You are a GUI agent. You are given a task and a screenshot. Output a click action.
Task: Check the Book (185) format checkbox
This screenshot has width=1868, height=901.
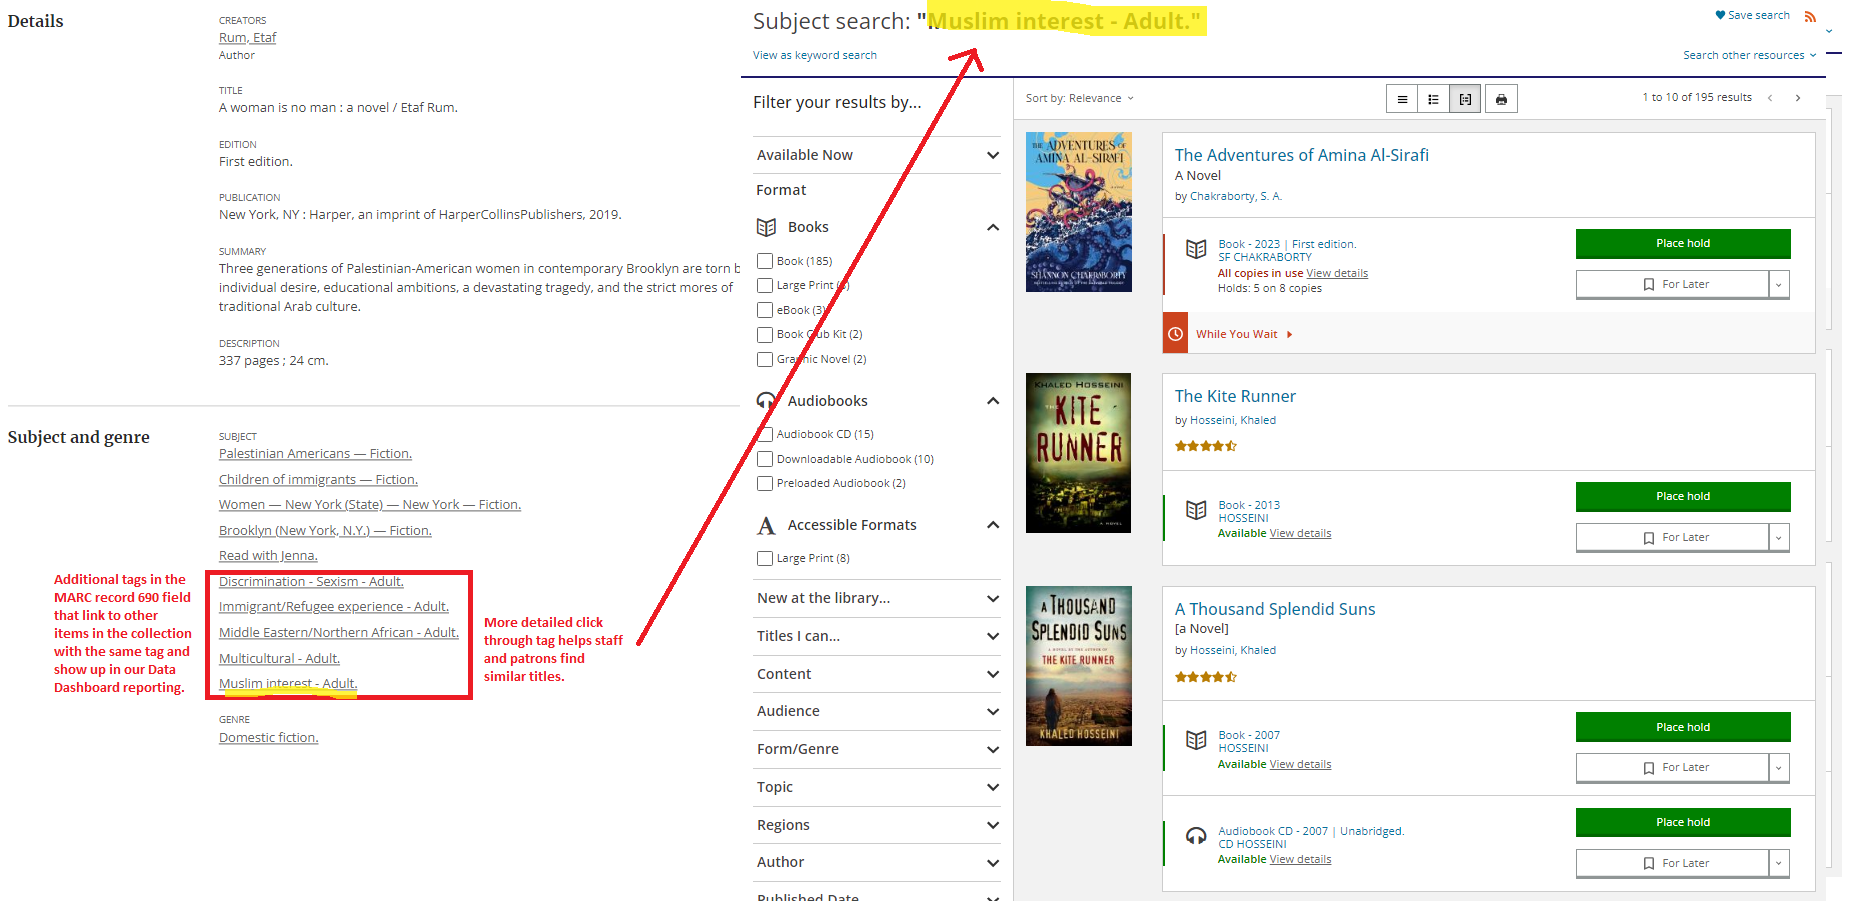tap(765, 261)
